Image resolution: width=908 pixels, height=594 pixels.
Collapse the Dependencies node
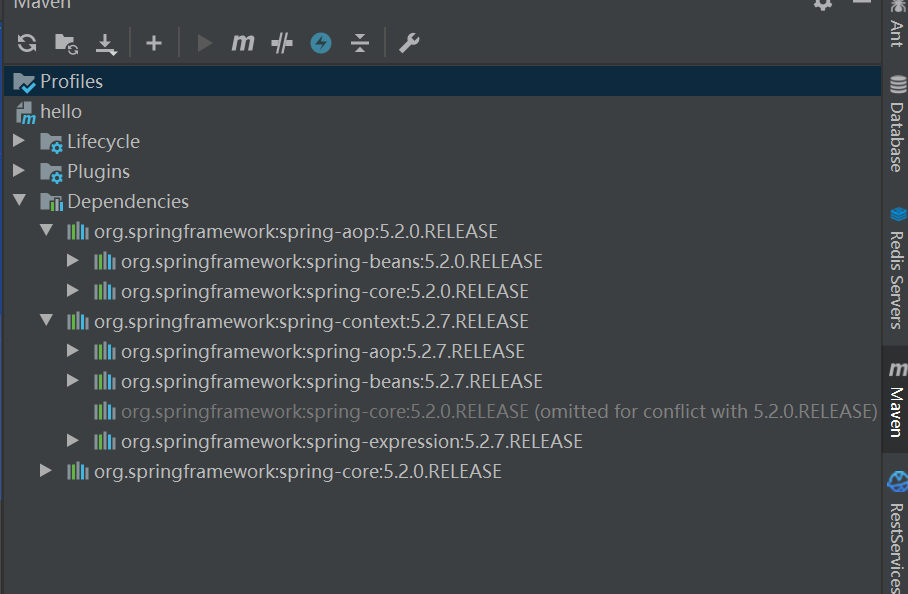coord(19,200)
